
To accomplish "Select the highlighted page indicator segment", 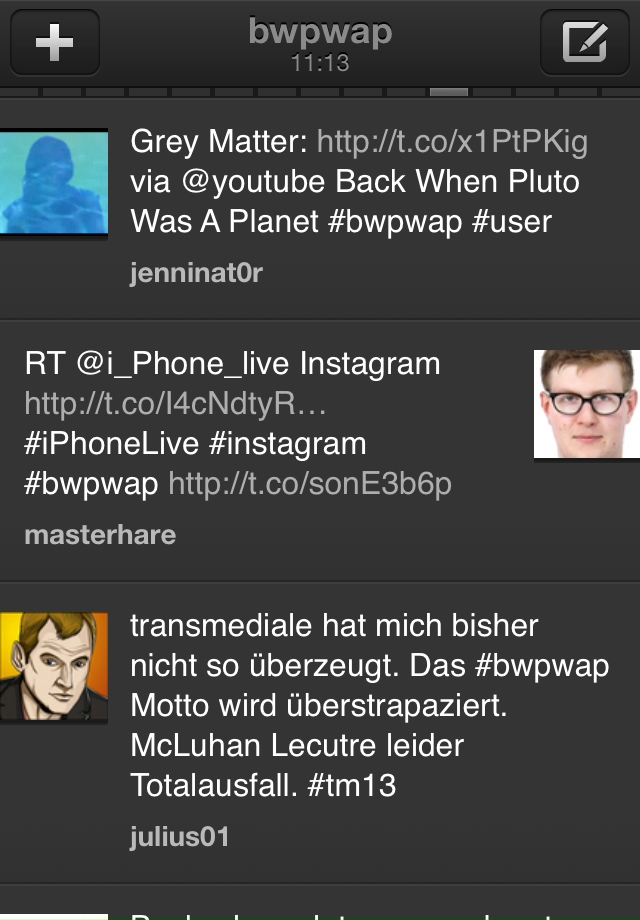I will (449, 92).
